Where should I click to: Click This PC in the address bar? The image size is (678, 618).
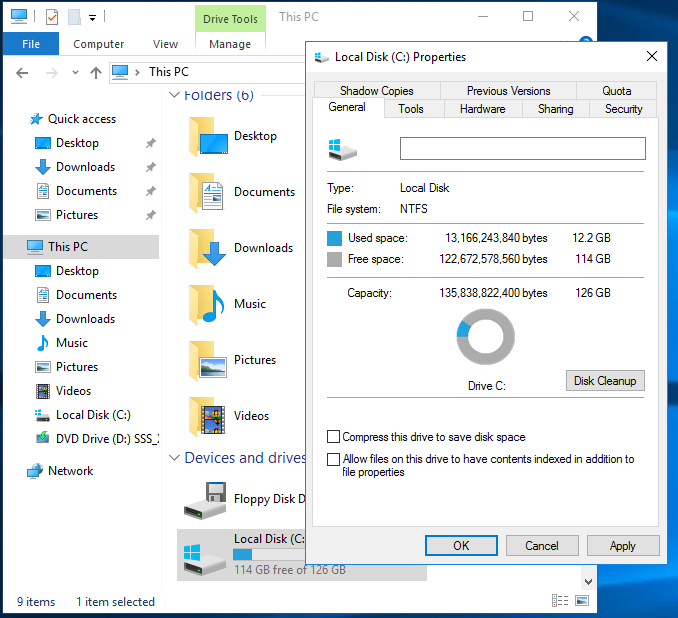point(169,72)
